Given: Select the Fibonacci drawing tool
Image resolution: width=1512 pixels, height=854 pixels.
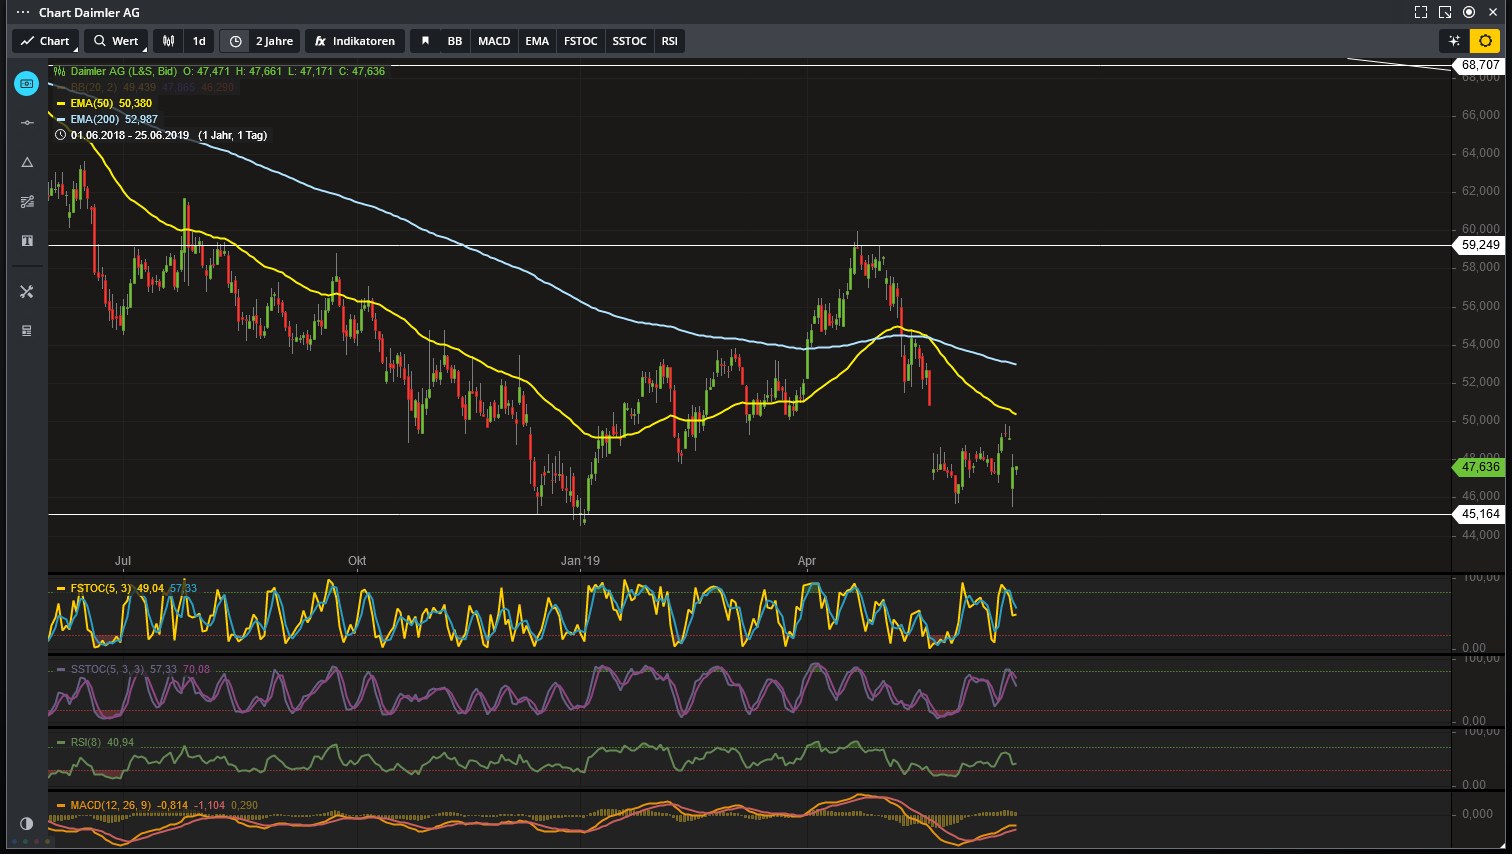Looking at the screenshot, I should tap(27, 201).
